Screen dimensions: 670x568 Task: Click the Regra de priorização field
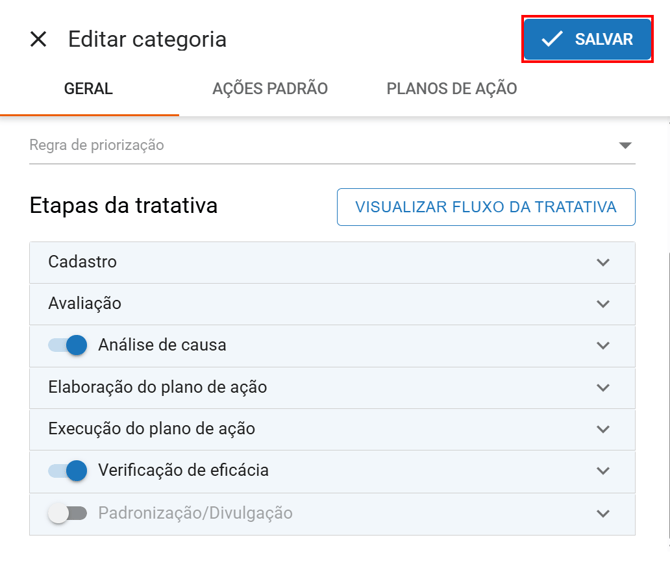[300, 145]
